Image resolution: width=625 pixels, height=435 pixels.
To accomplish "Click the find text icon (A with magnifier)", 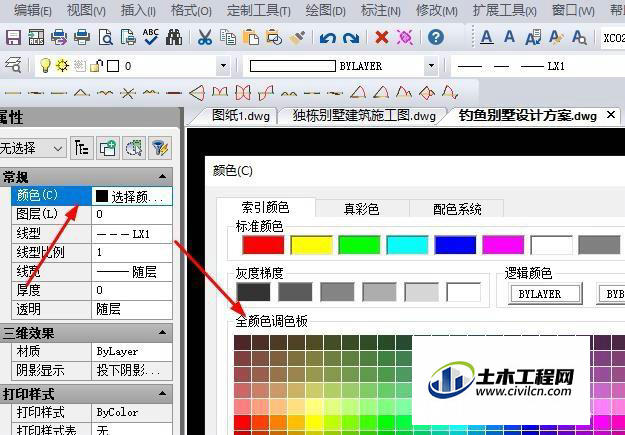I will click(x=579, y=38).
